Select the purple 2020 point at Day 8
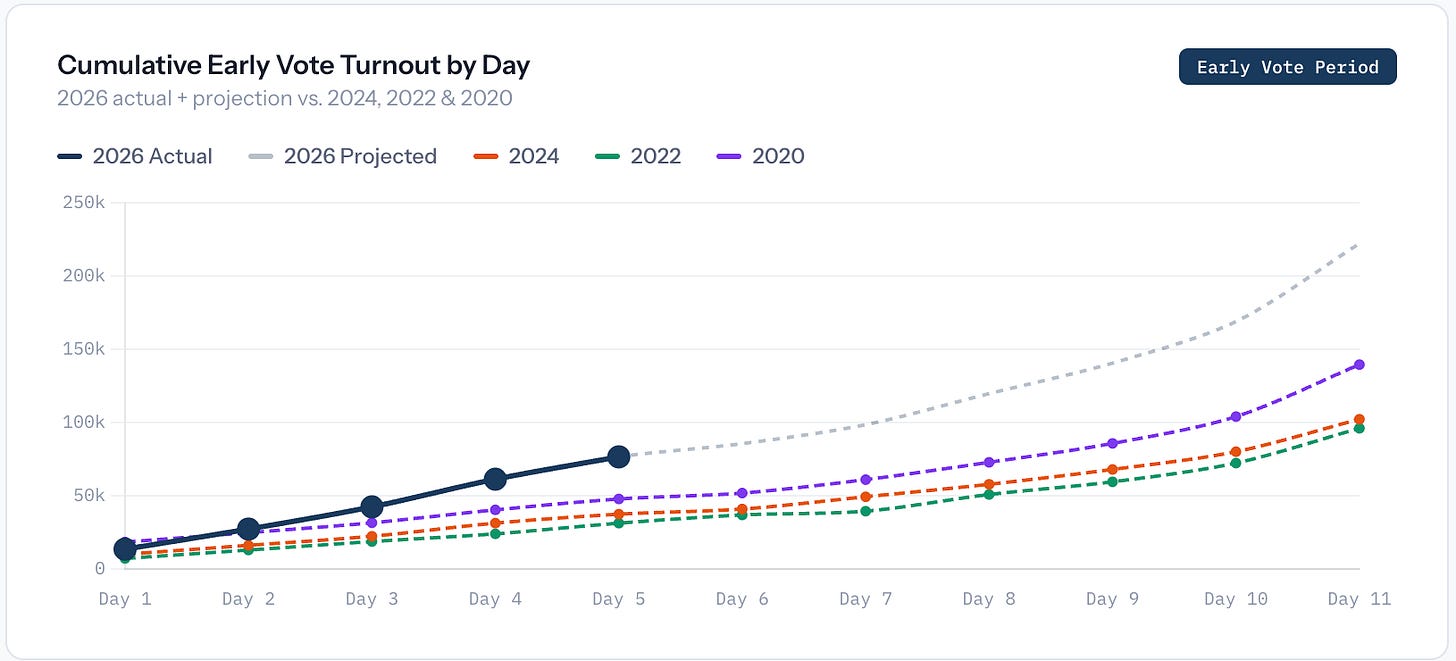Image resolution: width=1456 pixels, height=661 pixels. (x=989, y=462)
